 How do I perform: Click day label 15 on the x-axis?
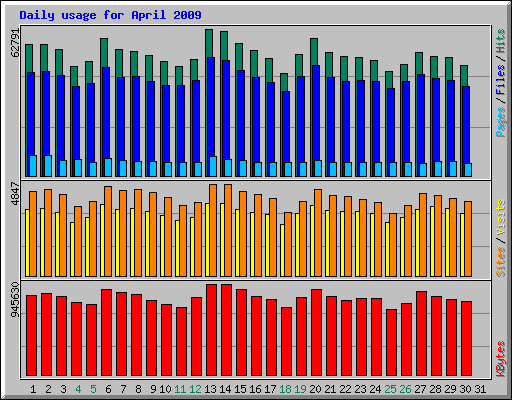[240, 389]
